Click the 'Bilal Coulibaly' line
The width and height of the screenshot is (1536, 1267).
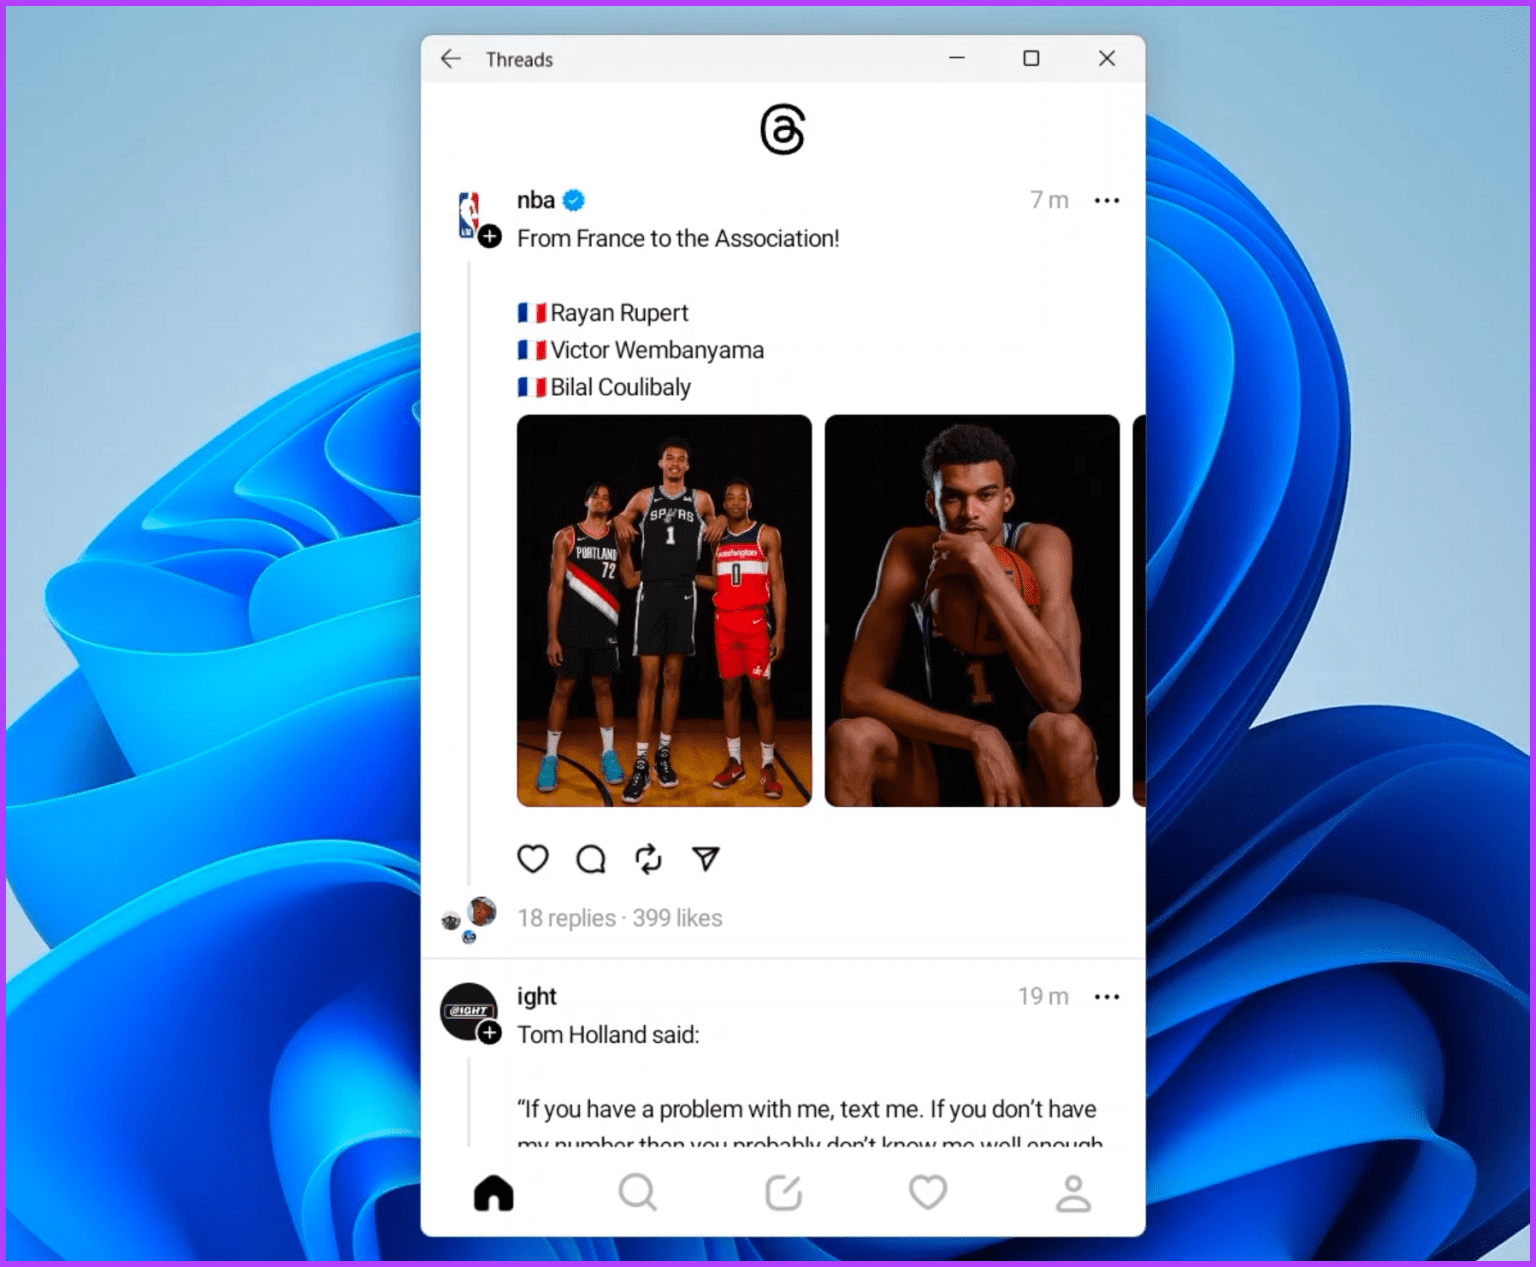pyautogui.click(x=604, y=387)
